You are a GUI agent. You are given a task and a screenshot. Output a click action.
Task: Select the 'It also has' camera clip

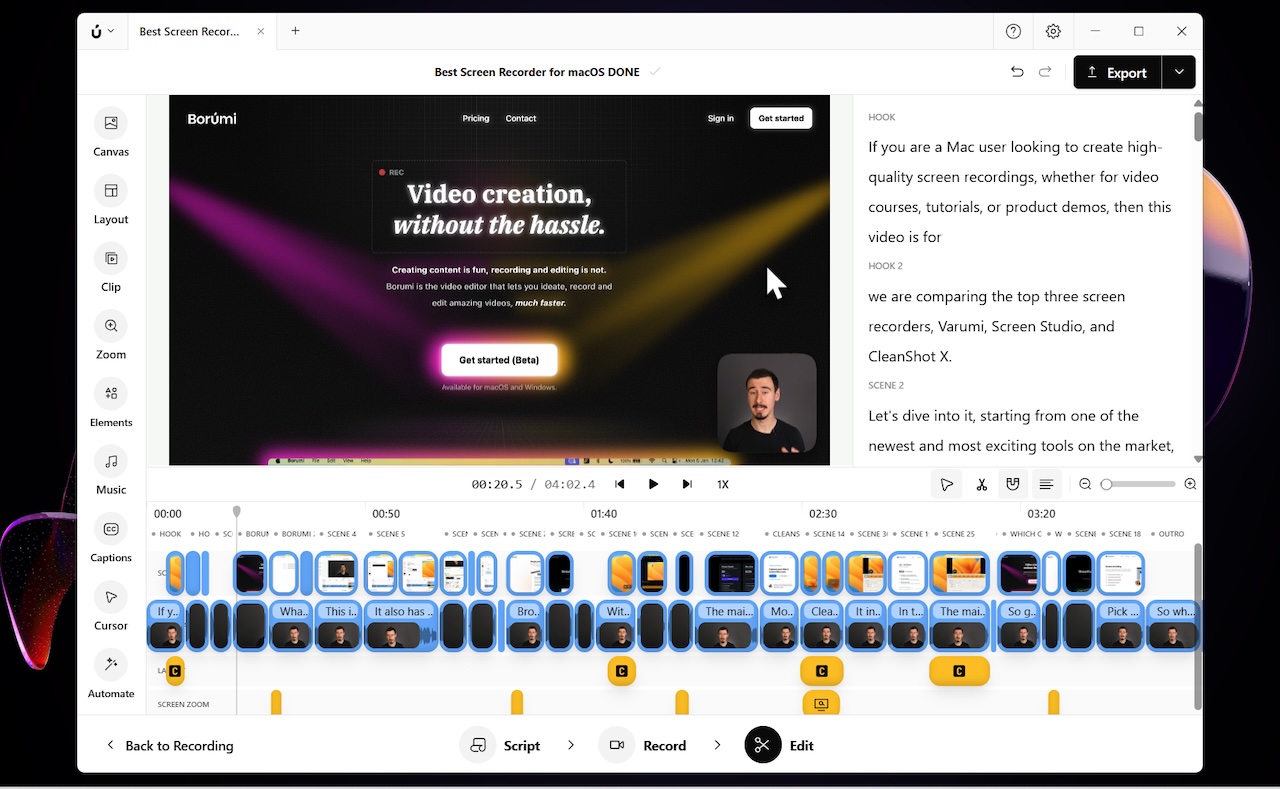tap(401, 625)
